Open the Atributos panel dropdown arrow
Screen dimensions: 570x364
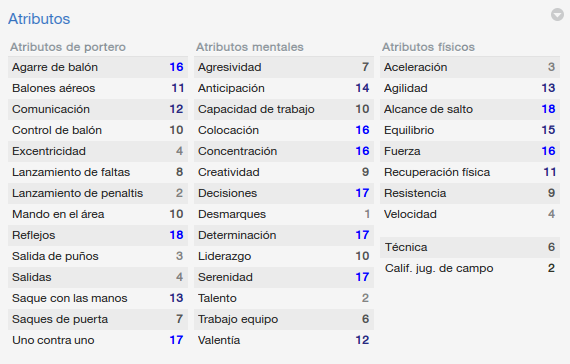[x=557, y=15]
